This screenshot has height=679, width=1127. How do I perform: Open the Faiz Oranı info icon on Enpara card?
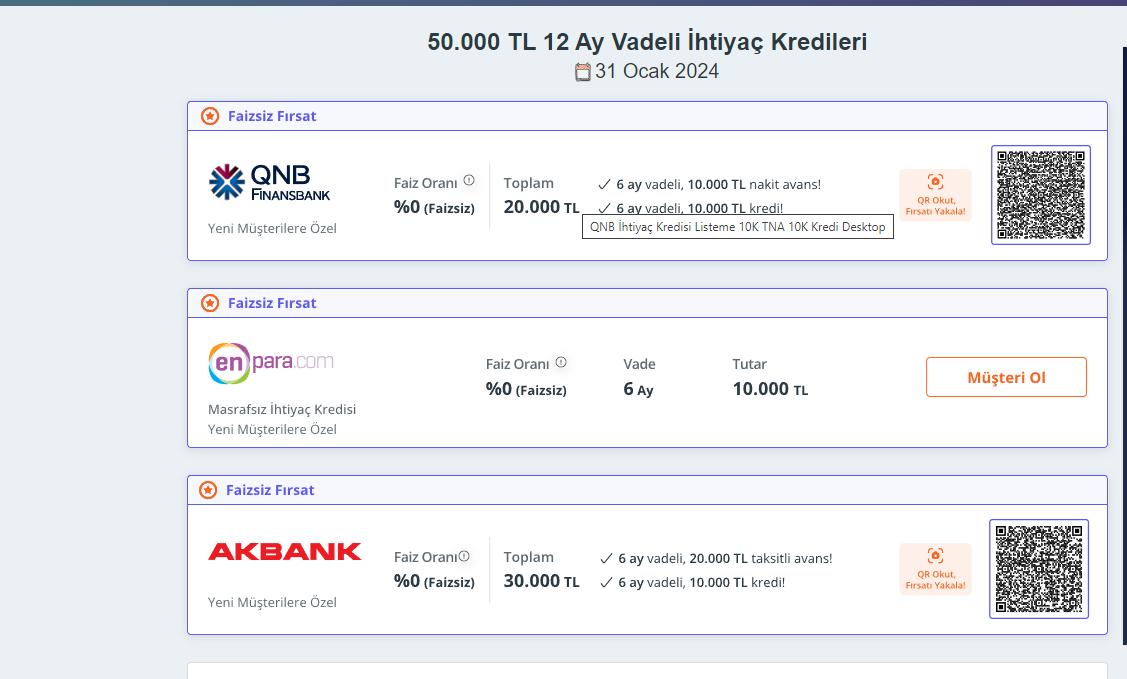click(x=561, y=362)
